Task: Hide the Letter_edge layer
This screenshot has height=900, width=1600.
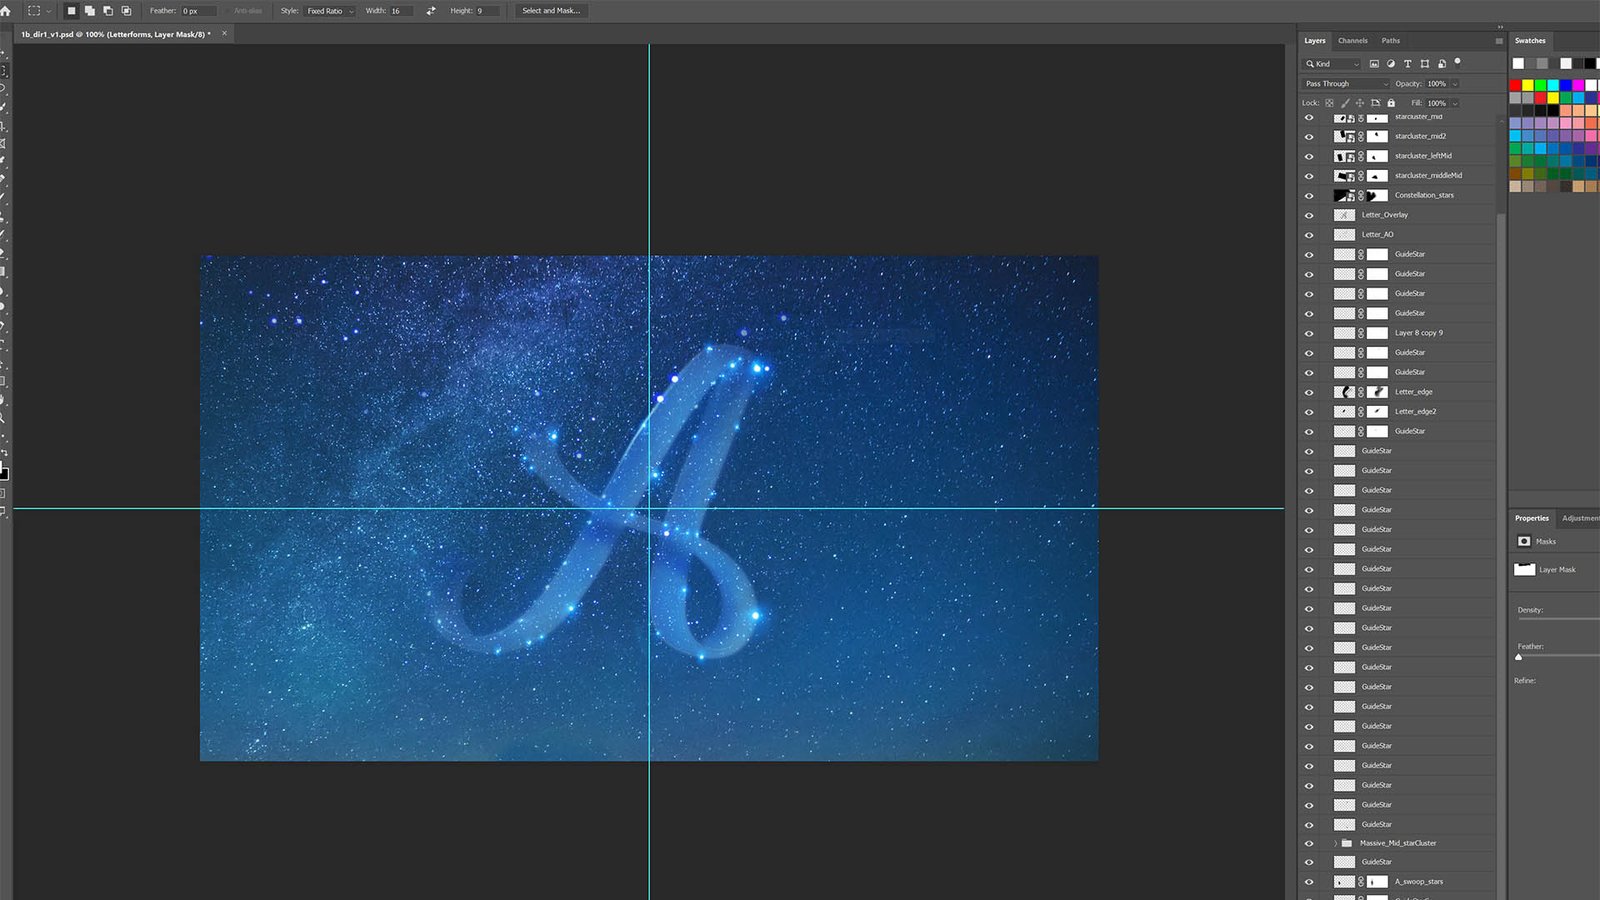Action: (1309, 392)
